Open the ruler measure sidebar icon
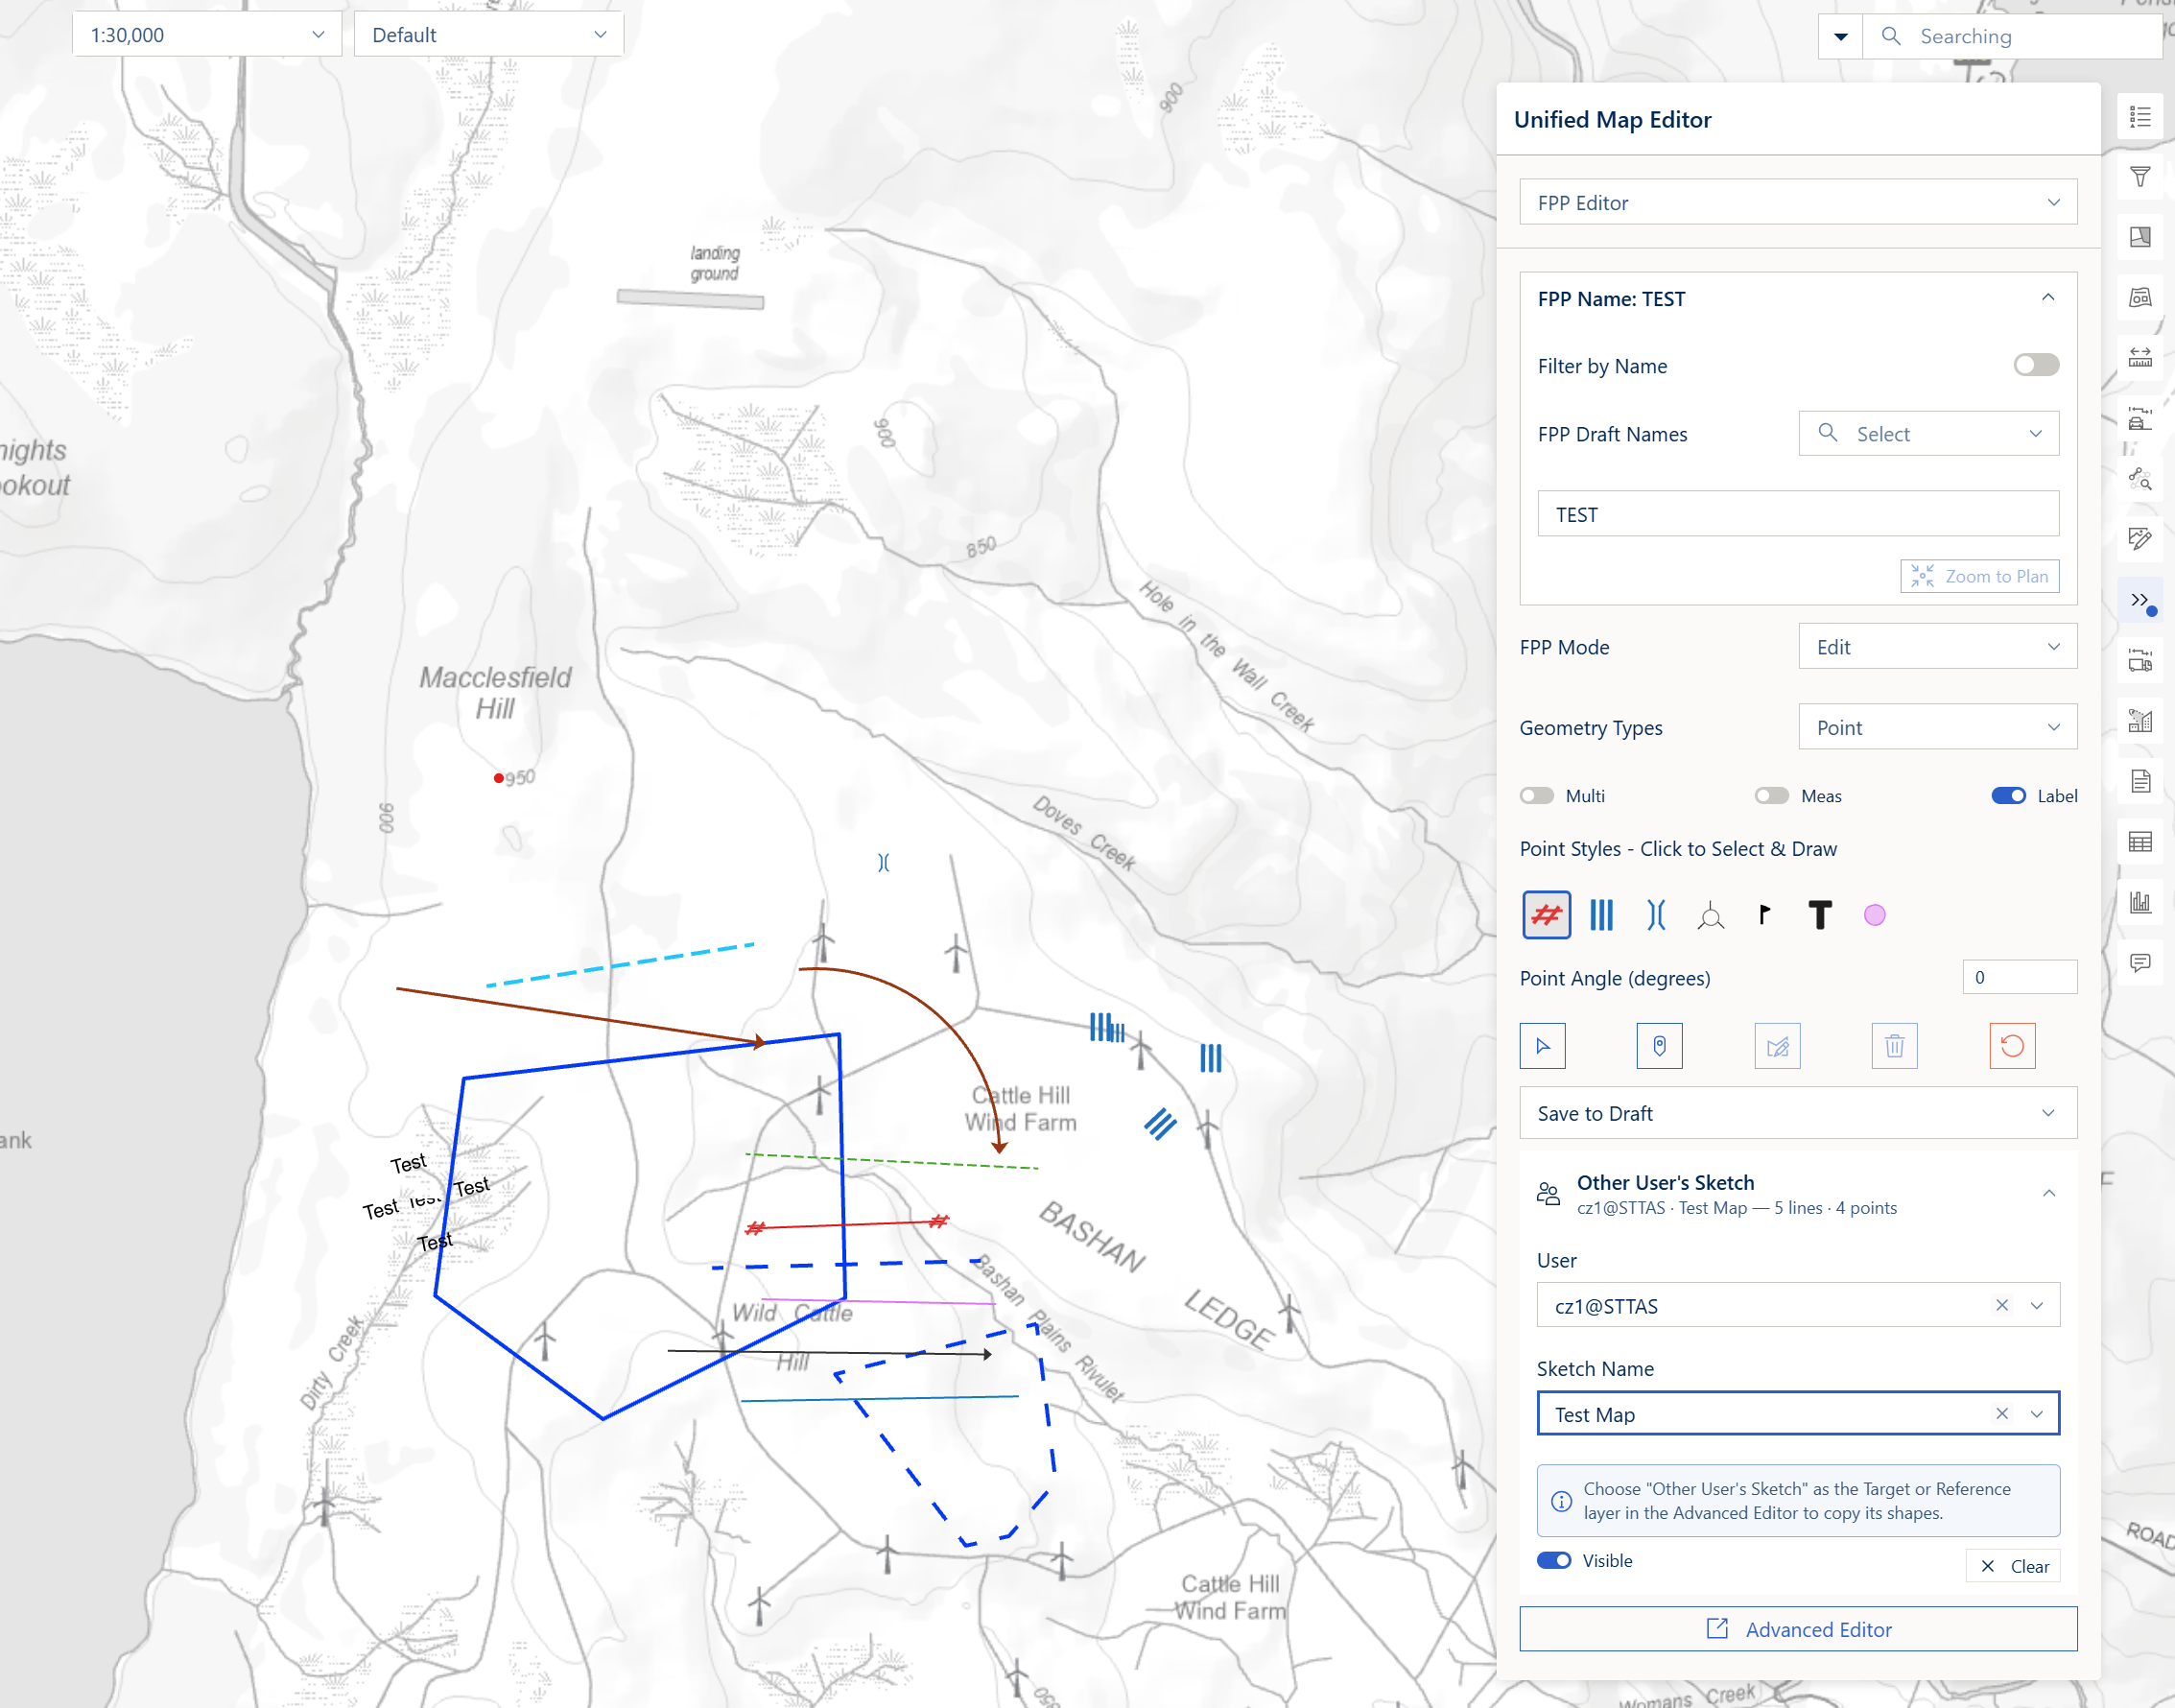The width and height of the screenshot is (2175, 1708). [x=2140, y=358]
